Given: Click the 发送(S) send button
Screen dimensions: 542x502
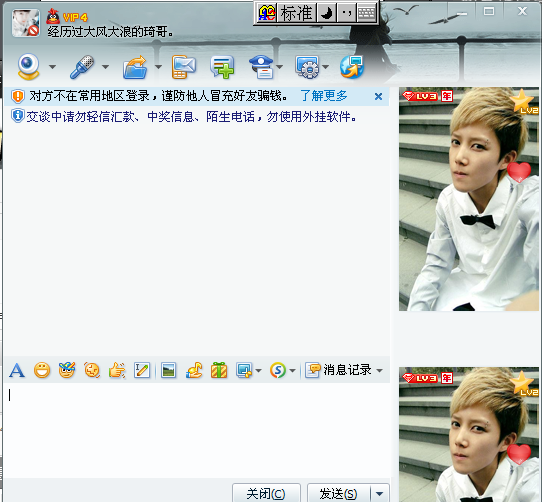Looking at the screenshot, I should point(338,493).
